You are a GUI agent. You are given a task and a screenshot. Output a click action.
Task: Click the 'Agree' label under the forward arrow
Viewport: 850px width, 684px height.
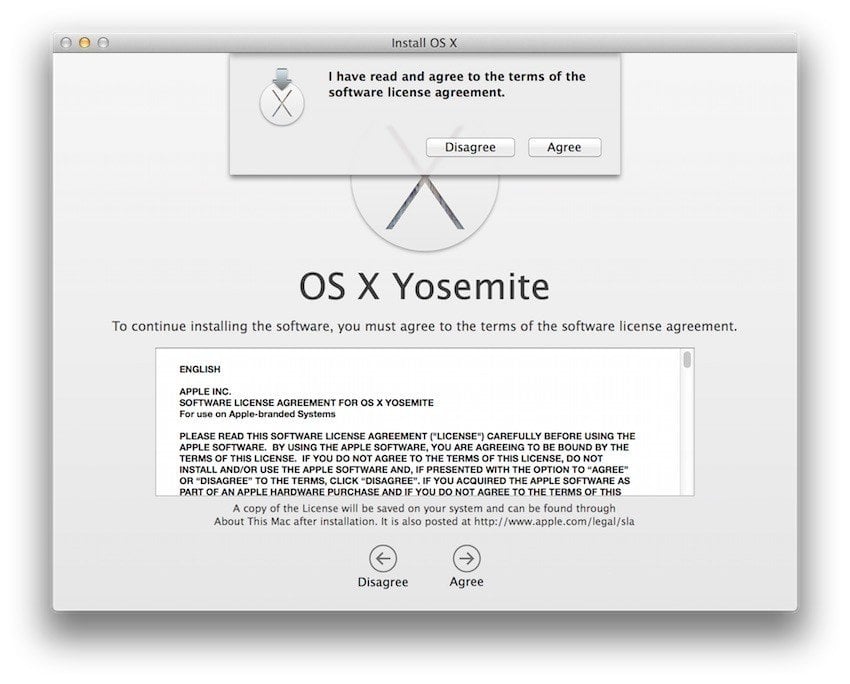[x=466, y=582]
